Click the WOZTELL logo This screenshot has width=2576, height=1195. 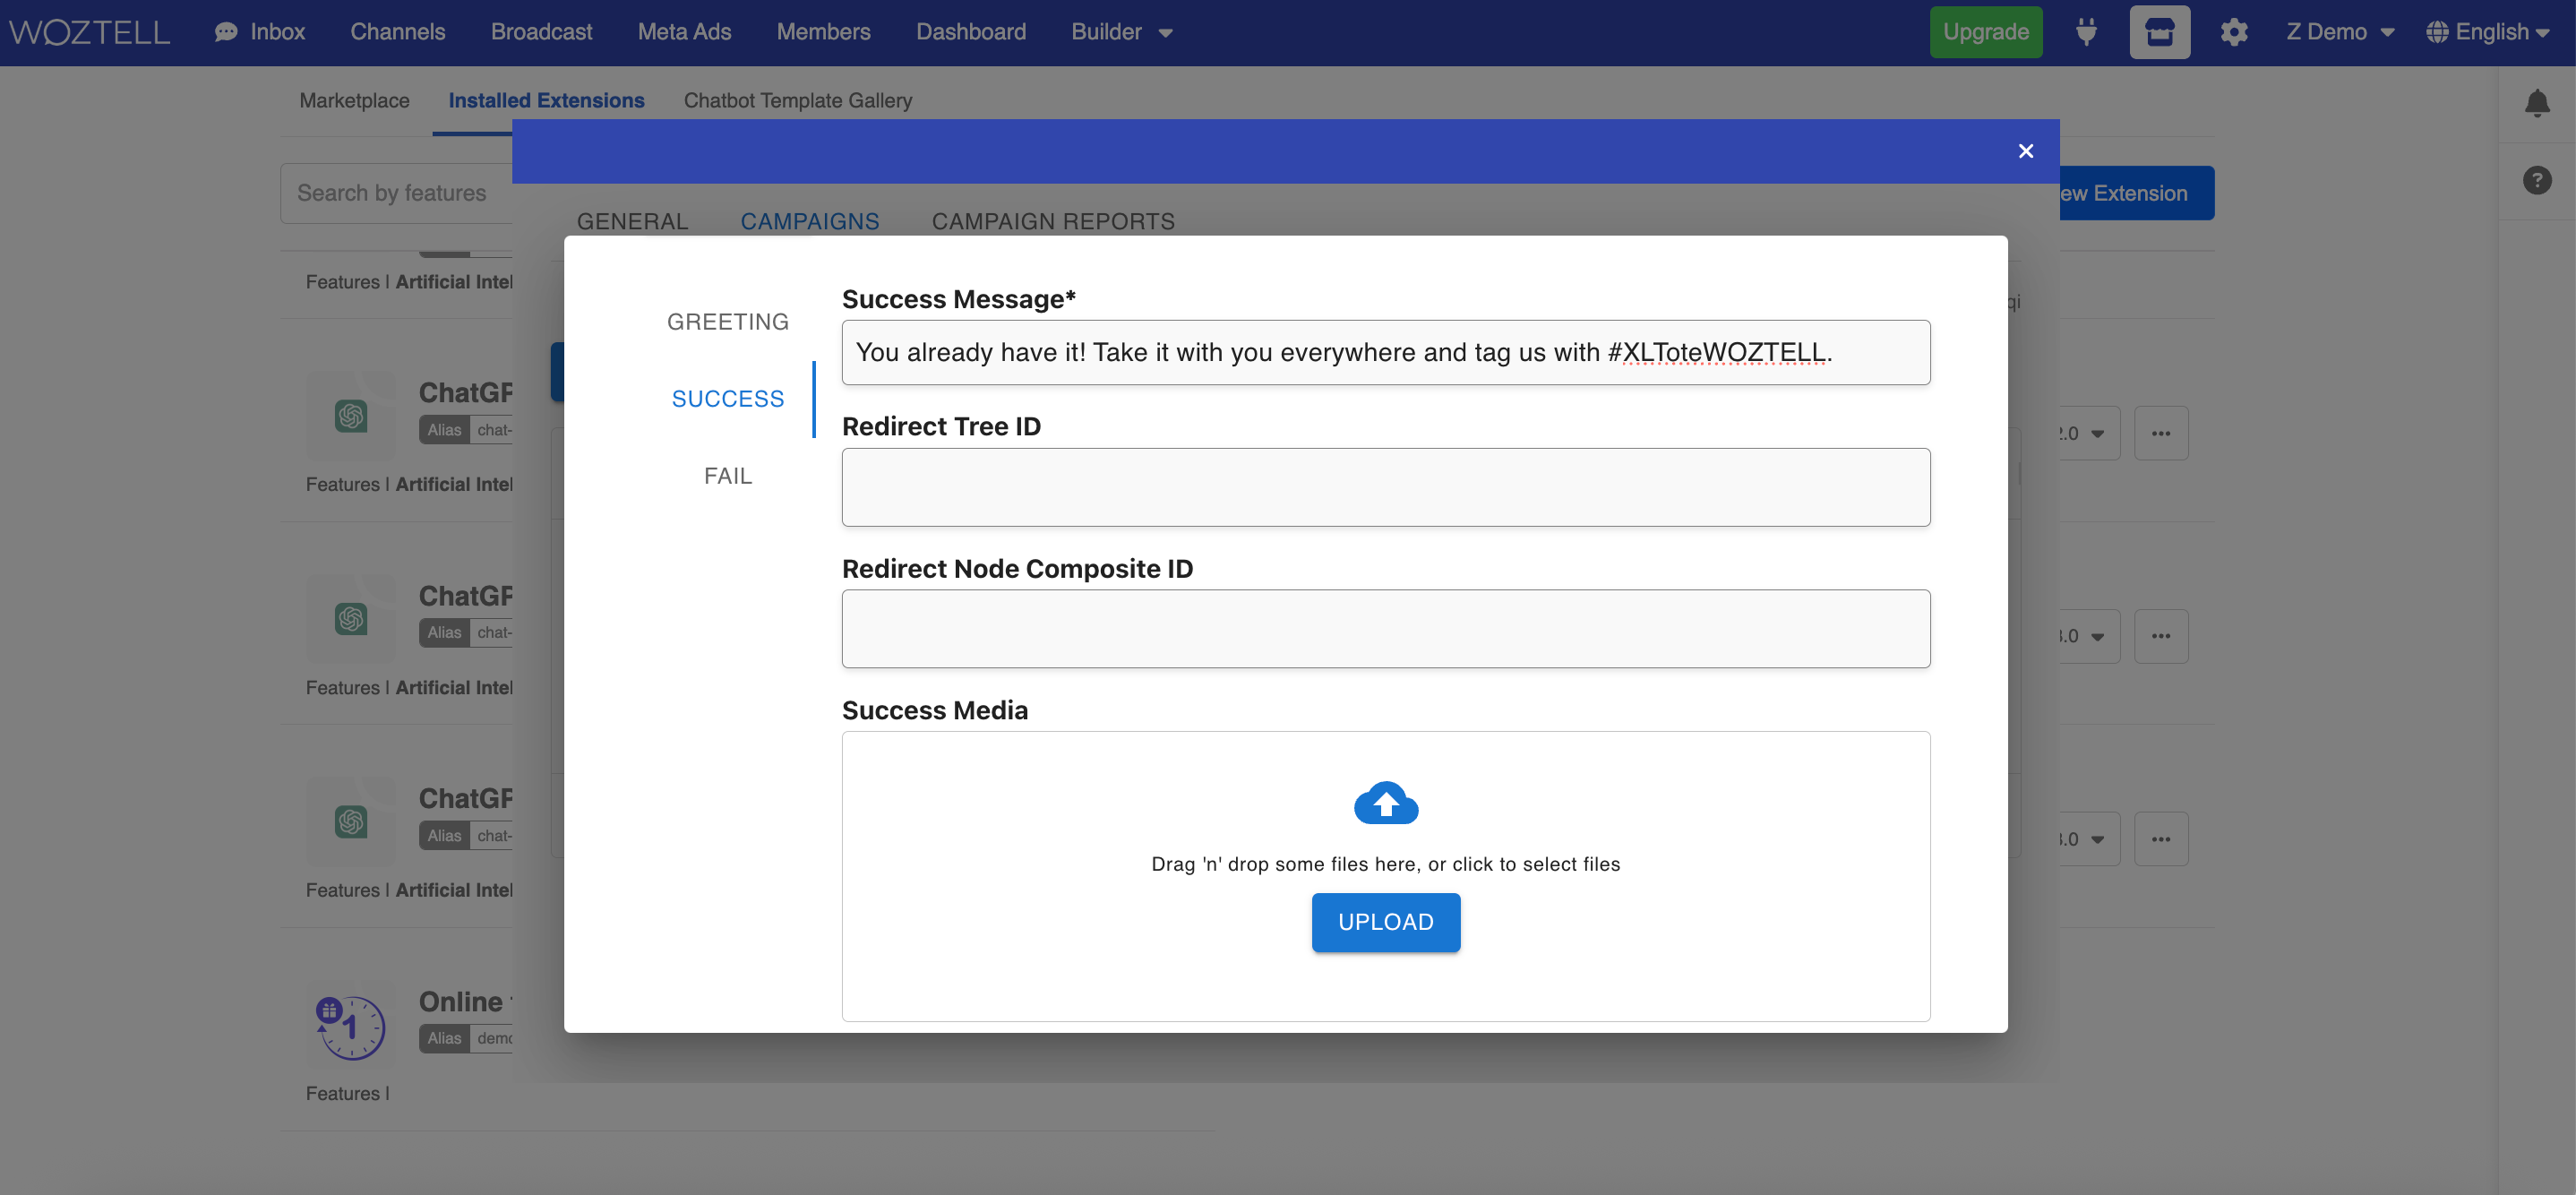pyautogui.click(x=90, y=32)
